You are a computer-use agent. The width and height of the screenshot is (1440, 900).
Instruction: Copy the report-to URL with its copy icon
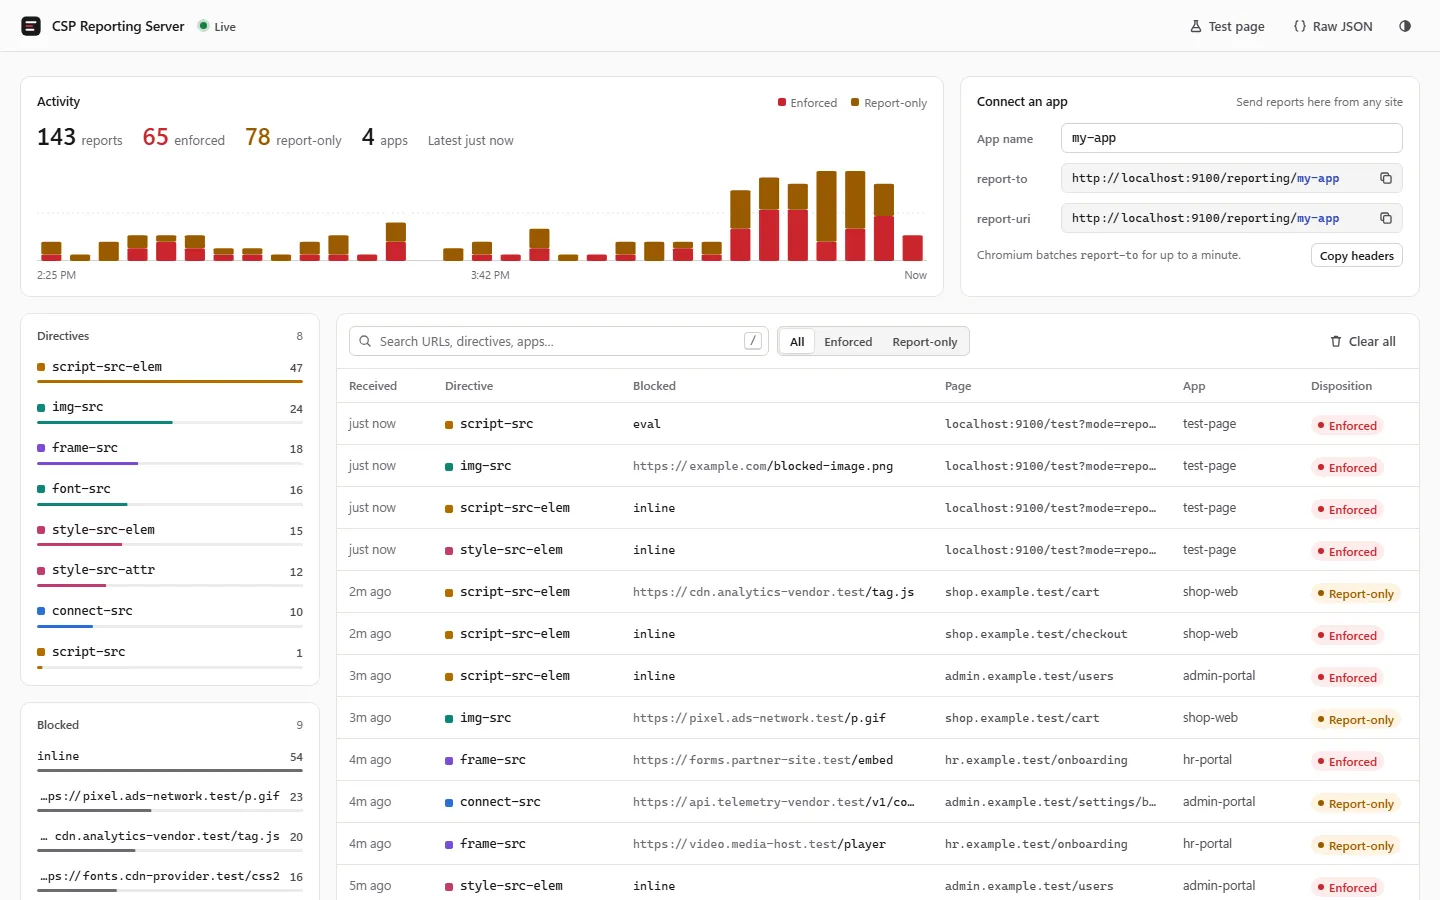click(1386, 178)
